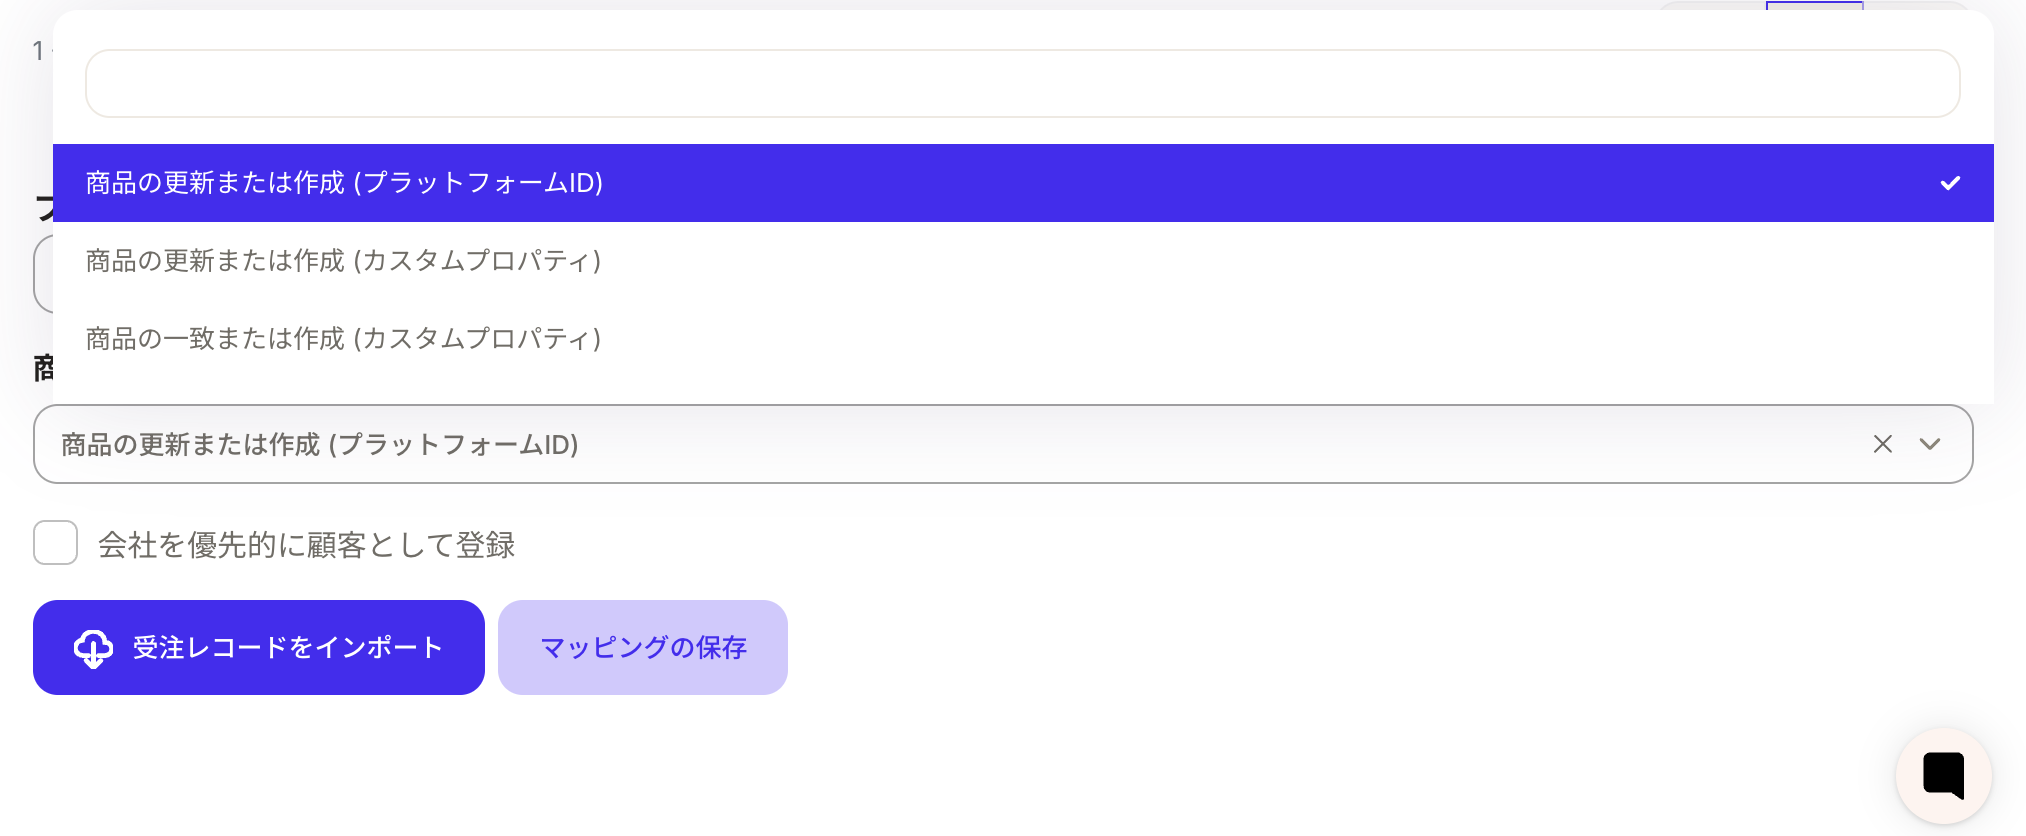This screenshot has width=2026, height=836.
Task: Toggle the 会社を優先的に顧客として登録 checkbox
Action: pos(55,542)
